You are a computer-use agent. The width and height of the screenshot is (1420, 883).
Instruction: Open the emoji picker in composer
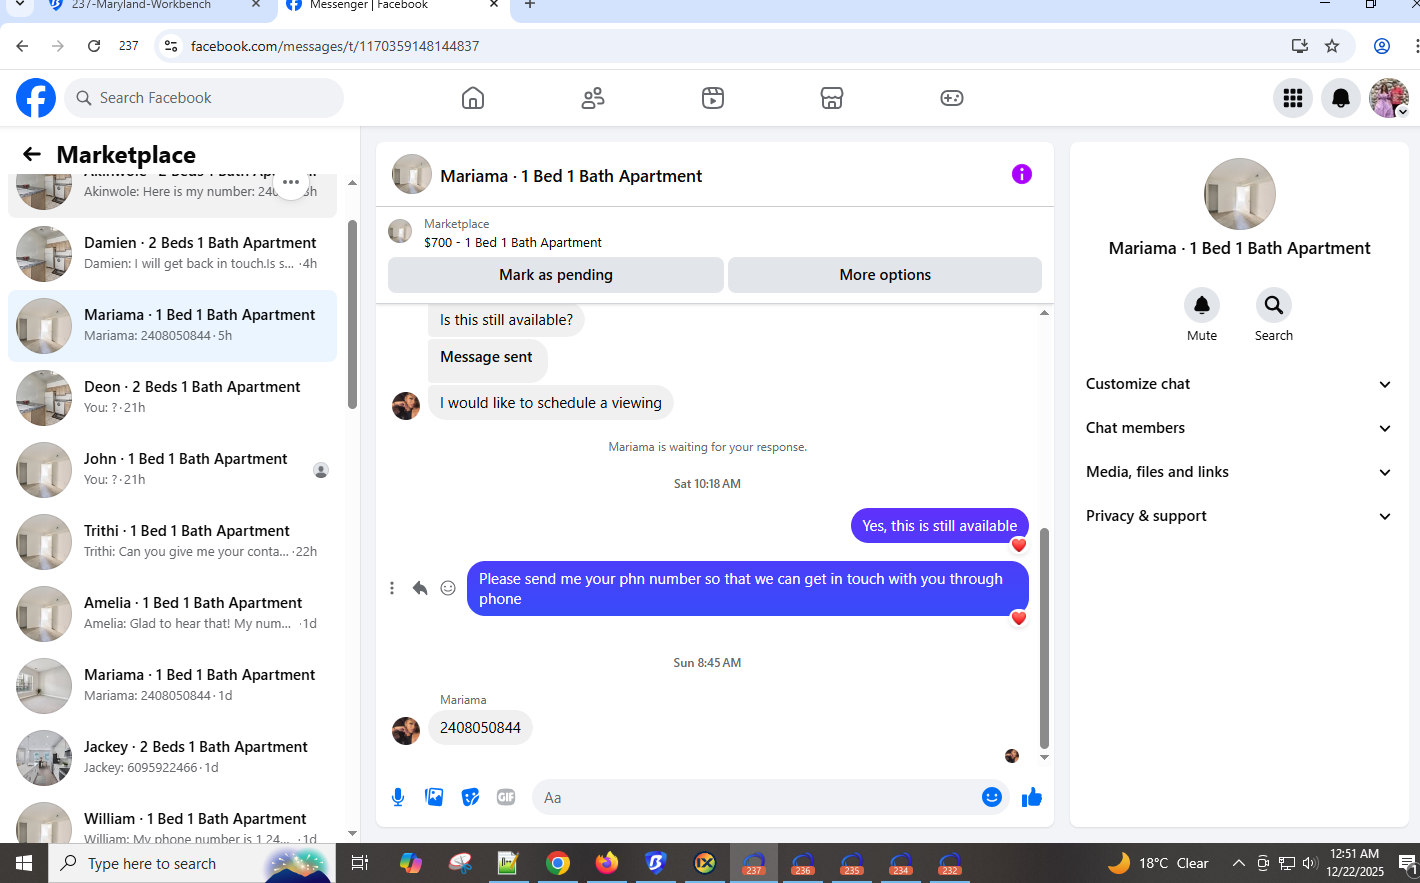tap(992, 797)
